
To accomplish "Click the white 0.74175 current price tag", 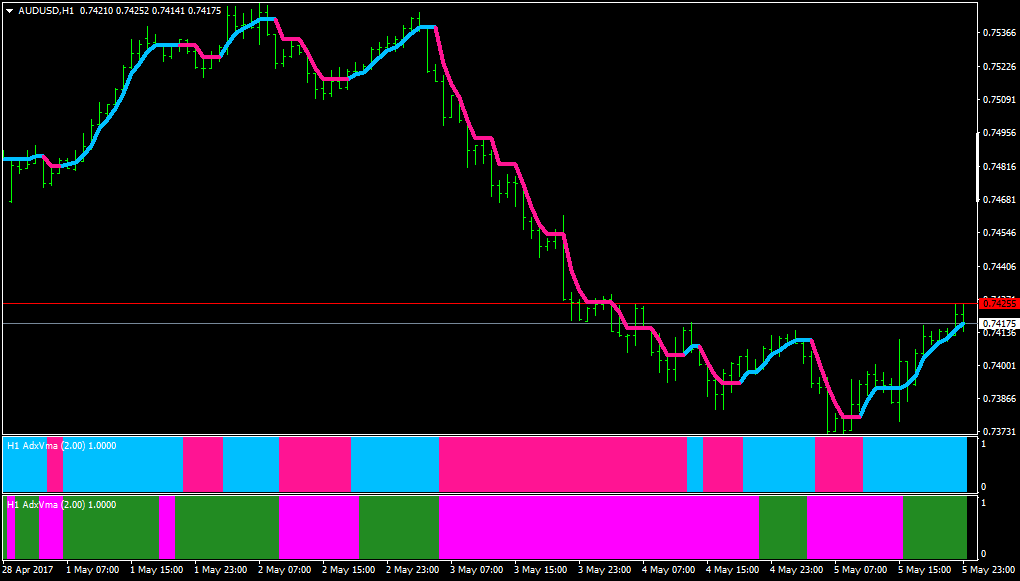I will (x=999, y=323).
